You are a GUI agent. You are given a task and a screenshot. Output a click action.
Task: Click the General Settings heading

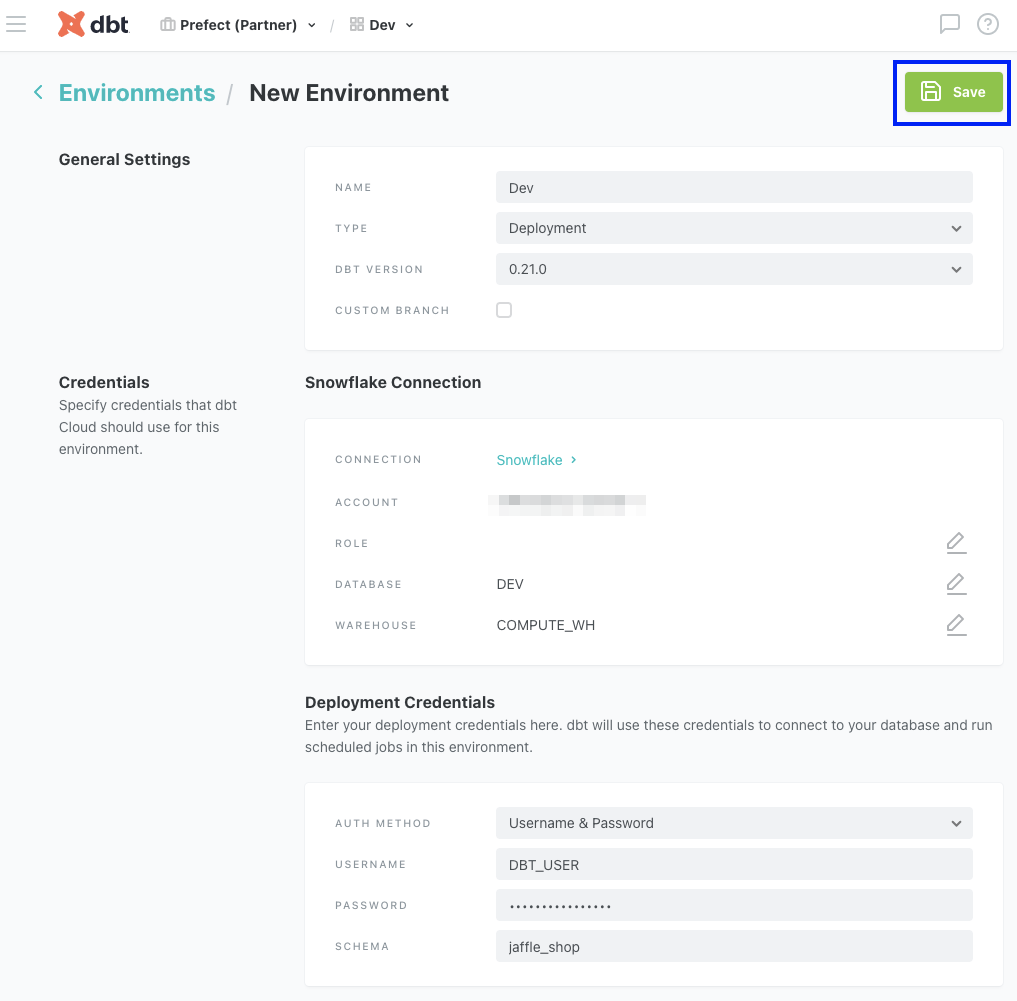pyautogui.click(x=125, y=160)
